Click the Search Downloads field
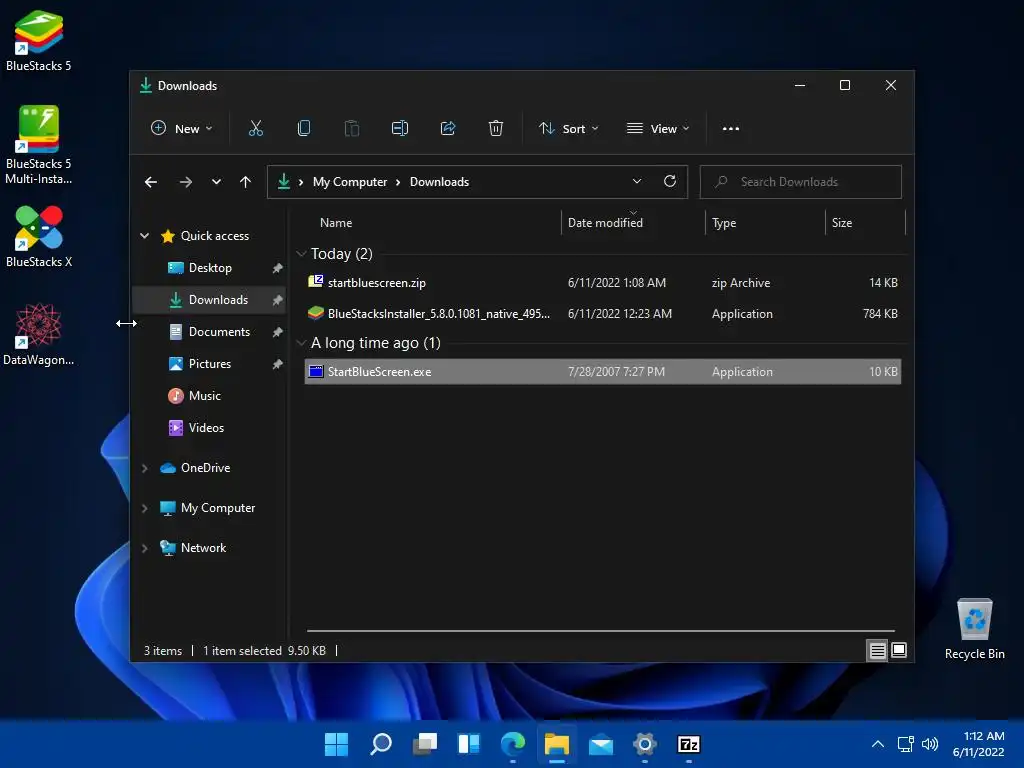The height and width of the screenshot is (768, 1024). point(801,182)
